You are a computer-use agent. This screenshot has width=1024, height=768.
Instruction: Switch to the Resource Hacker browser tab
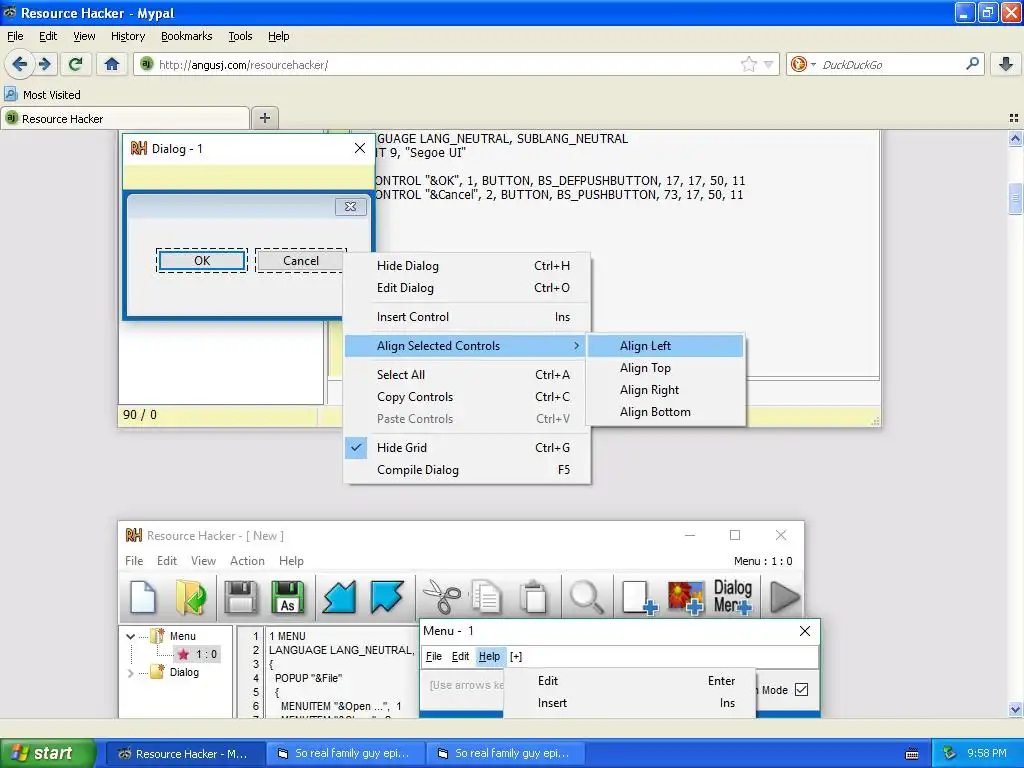[x=125, y=118]
